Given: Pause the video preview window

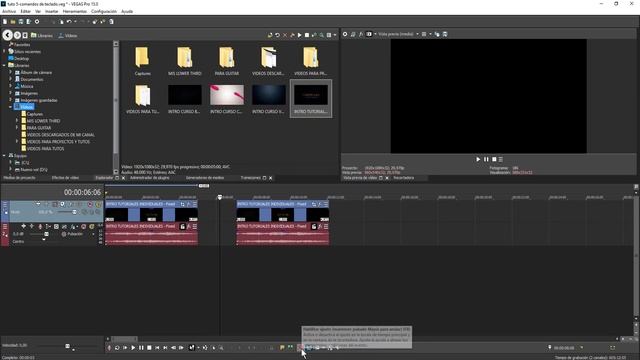Looking at the screenshot, I should click(x=486, y=160).
